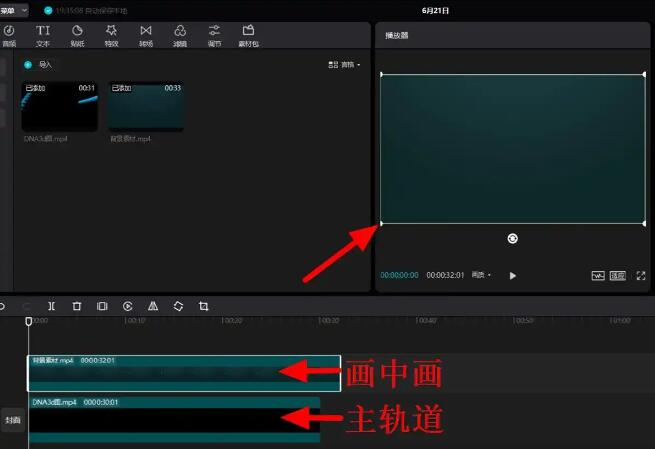Screen dimensions: 655x449
Task: Click the mirror flip tool in timeline toolbar
Action: click(153, 306)
